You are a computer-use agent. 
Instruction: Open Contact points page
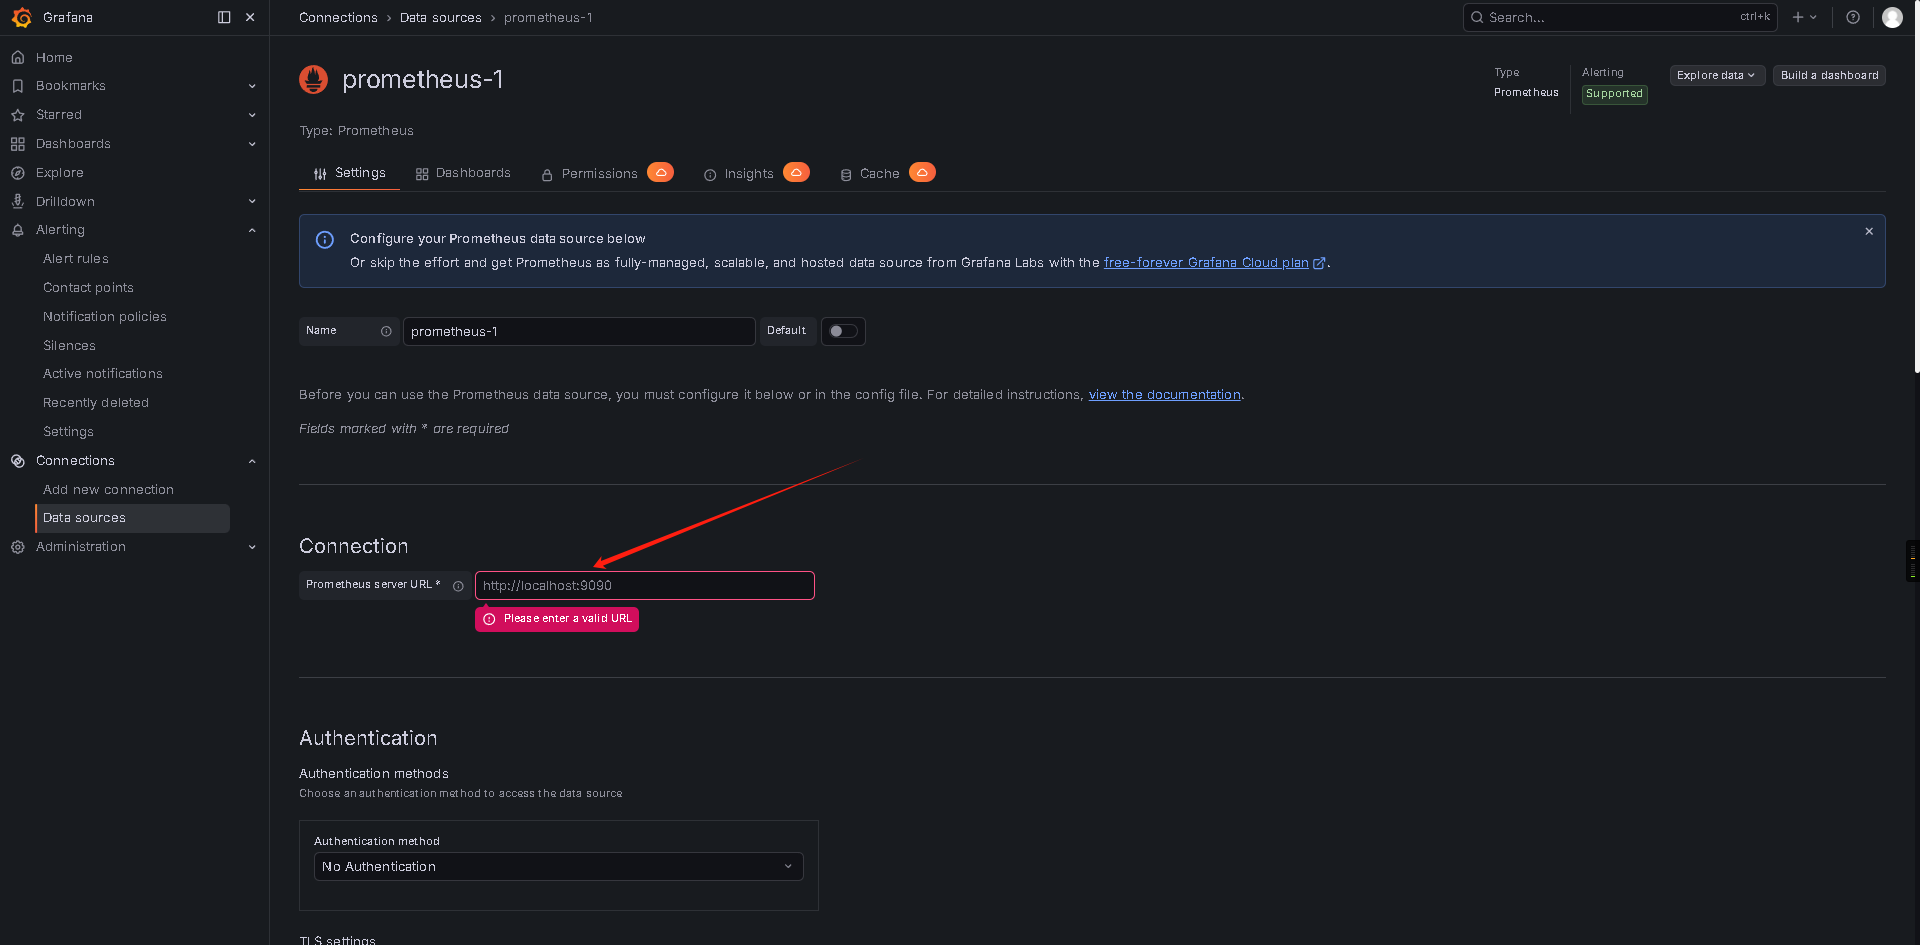pos(88,288)
